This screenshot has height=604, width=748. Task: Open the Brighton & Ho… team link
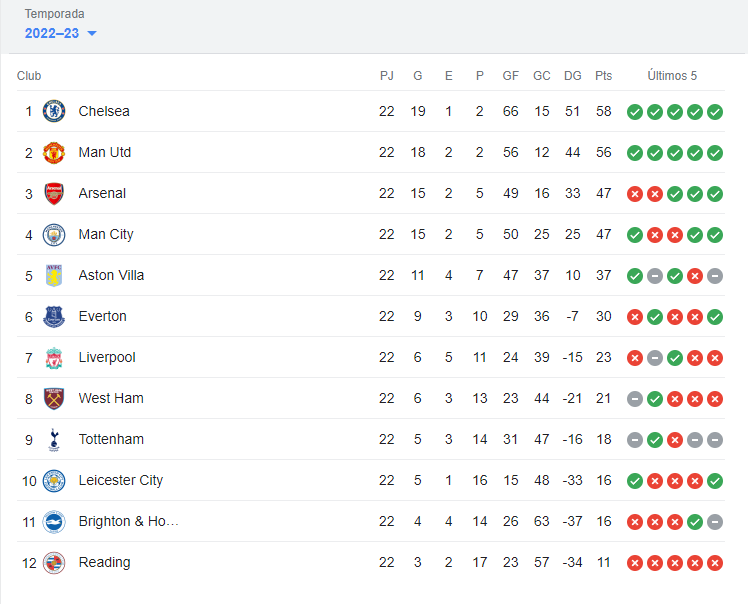tap(128, 521)
